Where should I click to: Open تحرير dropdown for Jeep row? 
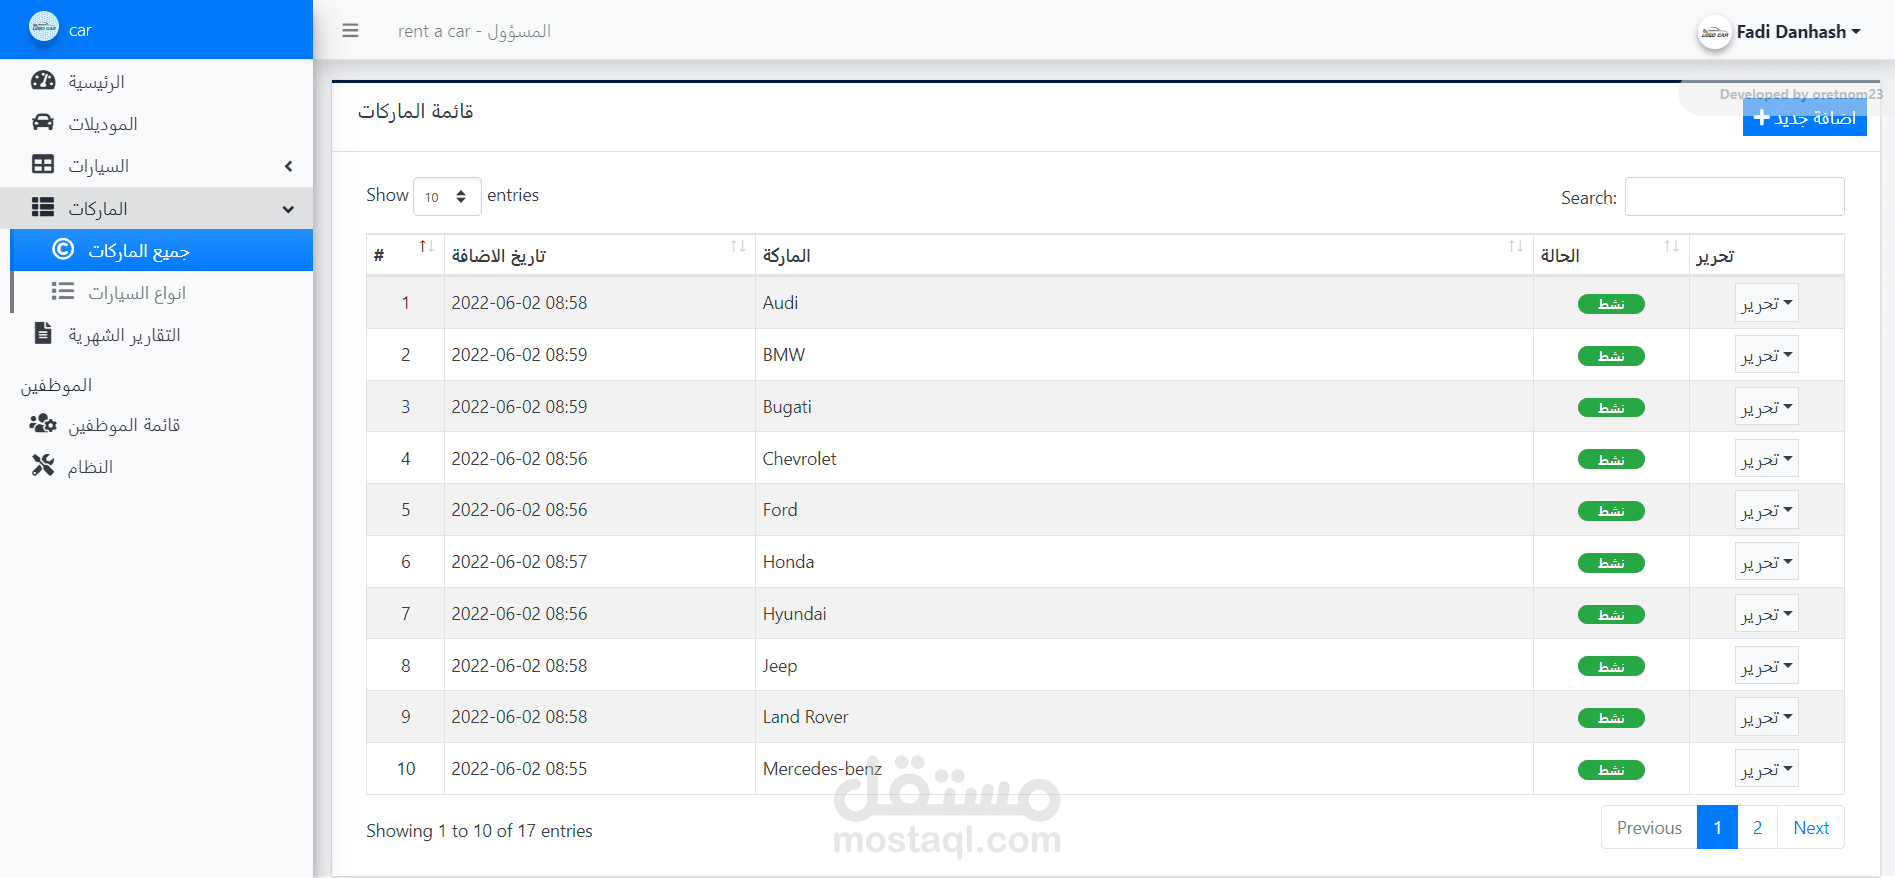pos(1766,666)
